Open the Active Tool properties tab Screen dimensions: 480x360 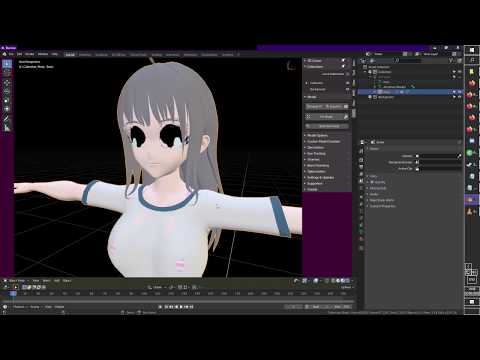(361, 151)
